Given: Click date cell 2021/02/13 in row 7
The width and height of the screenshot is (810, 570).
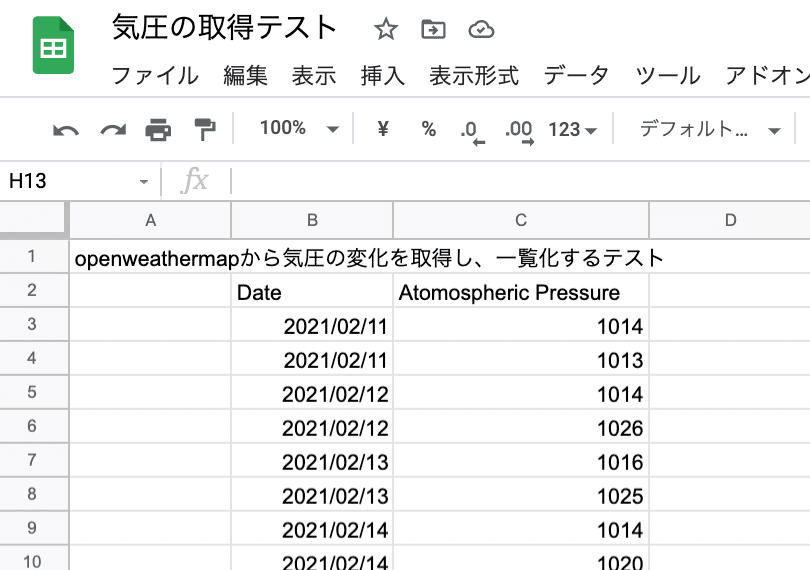Looking at the screenshot, I should click(312, 461).
